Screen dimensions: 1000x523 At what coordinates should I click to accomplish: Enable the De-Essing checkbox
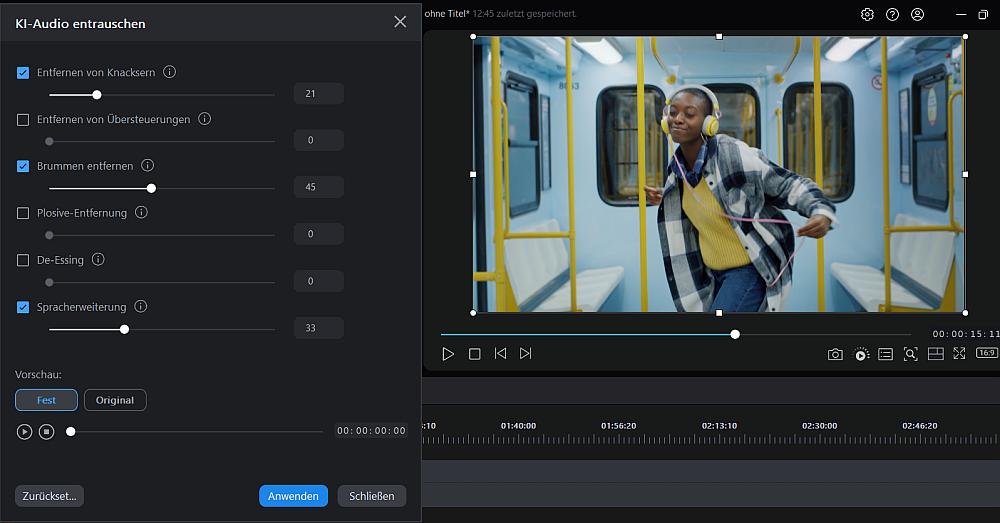(23, 260)
